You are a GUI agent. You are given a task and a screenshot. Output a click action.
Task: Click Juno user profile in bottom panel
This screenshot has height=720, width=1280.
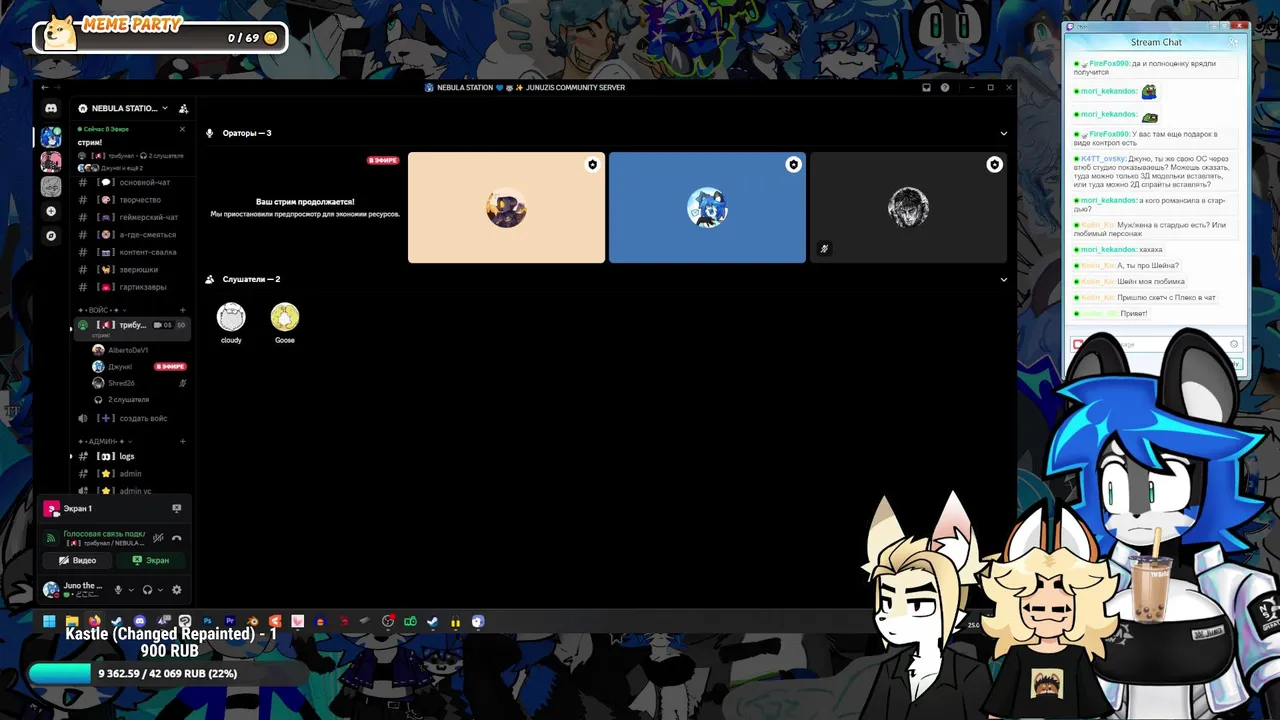coord(76,590)
